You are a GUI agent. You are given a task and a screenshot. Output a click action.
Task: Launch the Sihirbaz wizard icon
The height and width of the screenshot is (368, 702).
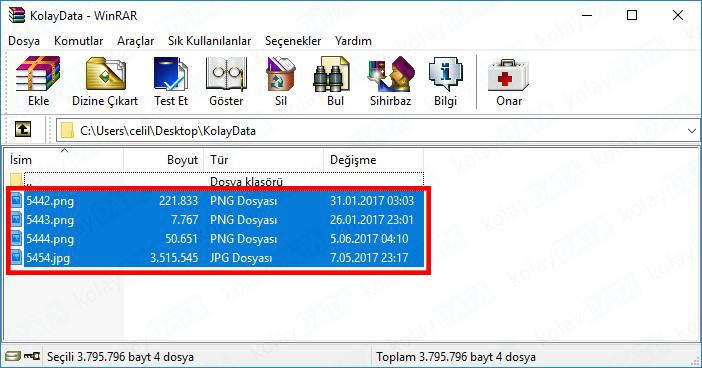pyautogui.click(x=391, y=74)
